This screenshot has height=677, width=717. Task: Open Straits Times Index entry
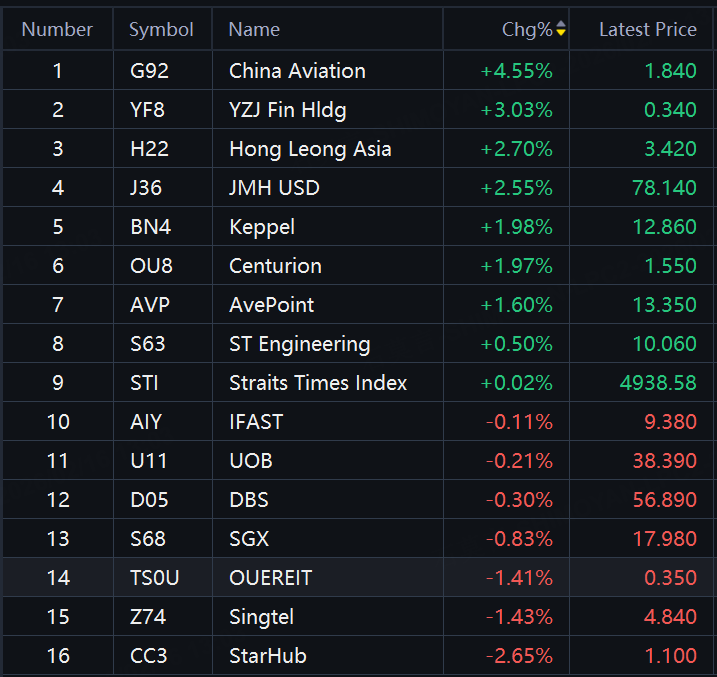coord(318,383)
